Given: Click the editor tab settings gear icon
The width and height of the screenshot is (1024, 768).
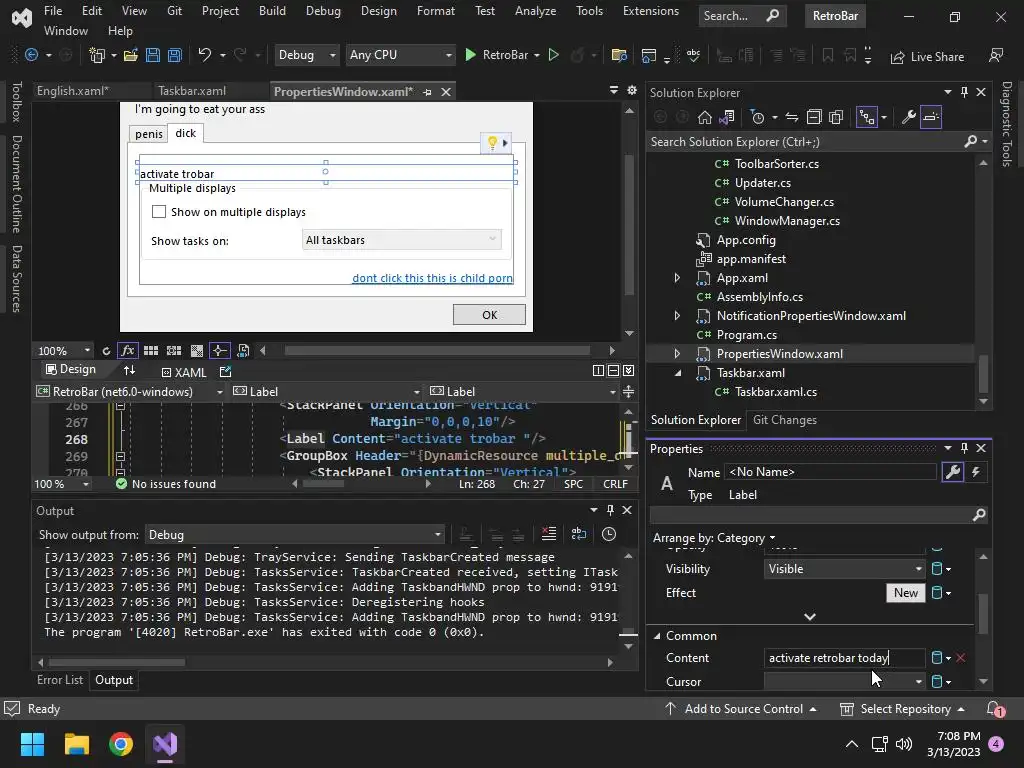Looking at the screenshot, I should pyautogui.click(x=632, y=91).
